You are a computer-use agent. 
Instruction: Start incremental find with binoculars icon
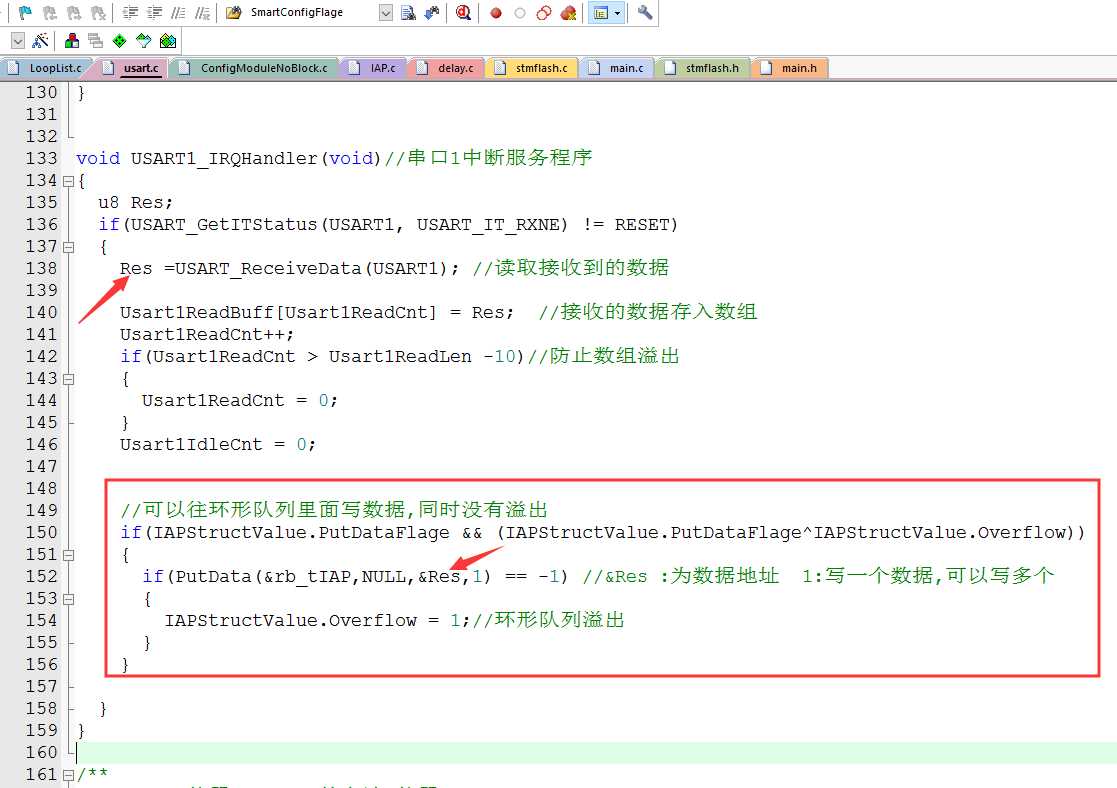pos(432,12)
